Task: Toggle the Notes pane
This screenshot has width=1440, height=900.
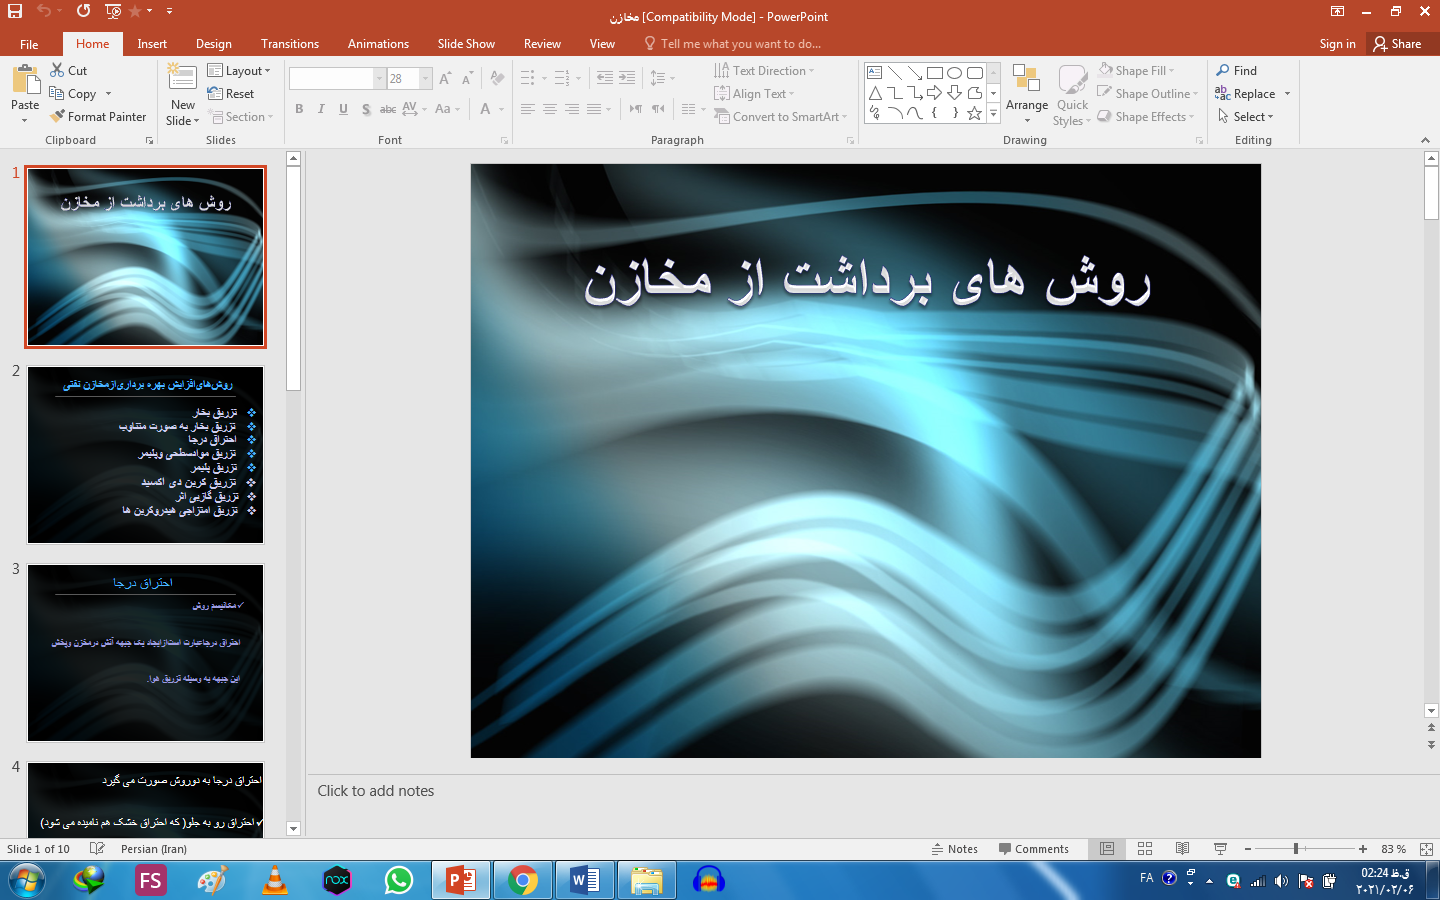Action: point(954,849)
